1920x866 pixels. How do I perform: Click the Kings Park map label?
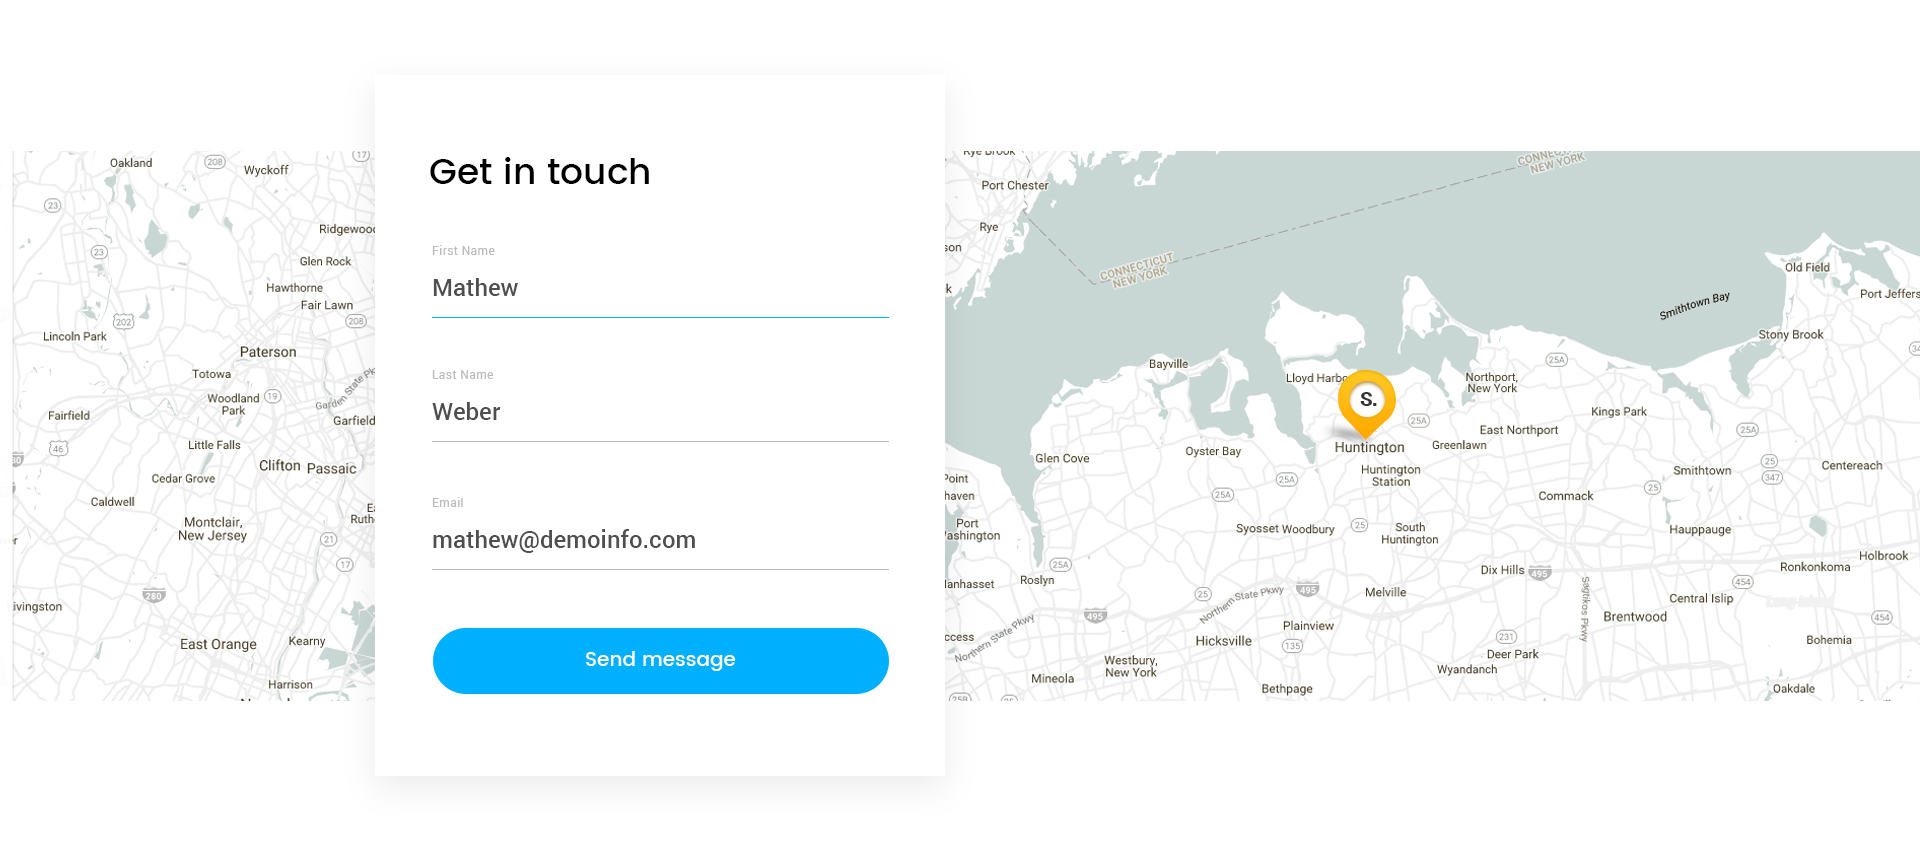[1618, 411]
